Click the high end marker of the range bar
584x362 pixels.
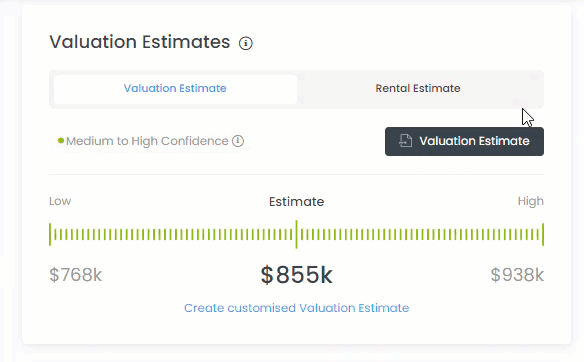[543, 234]
